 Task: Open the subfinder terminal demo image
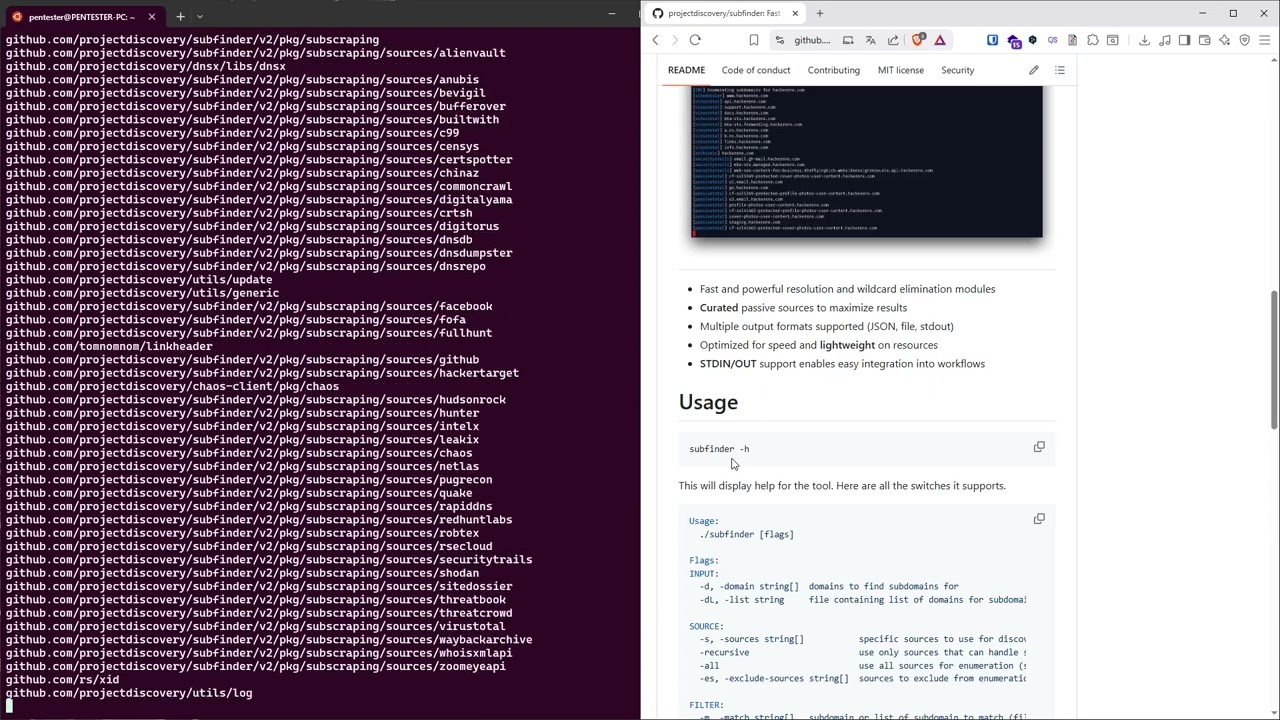(x=867, y=162)
